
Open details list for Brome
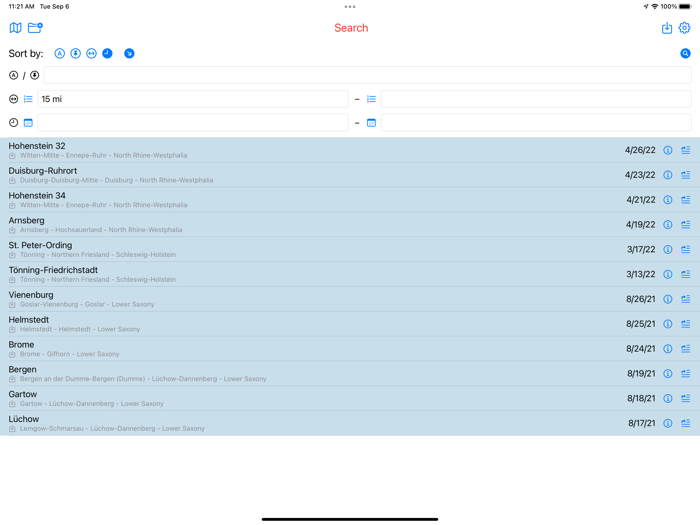pyautogui.click(x=686, y=349)
